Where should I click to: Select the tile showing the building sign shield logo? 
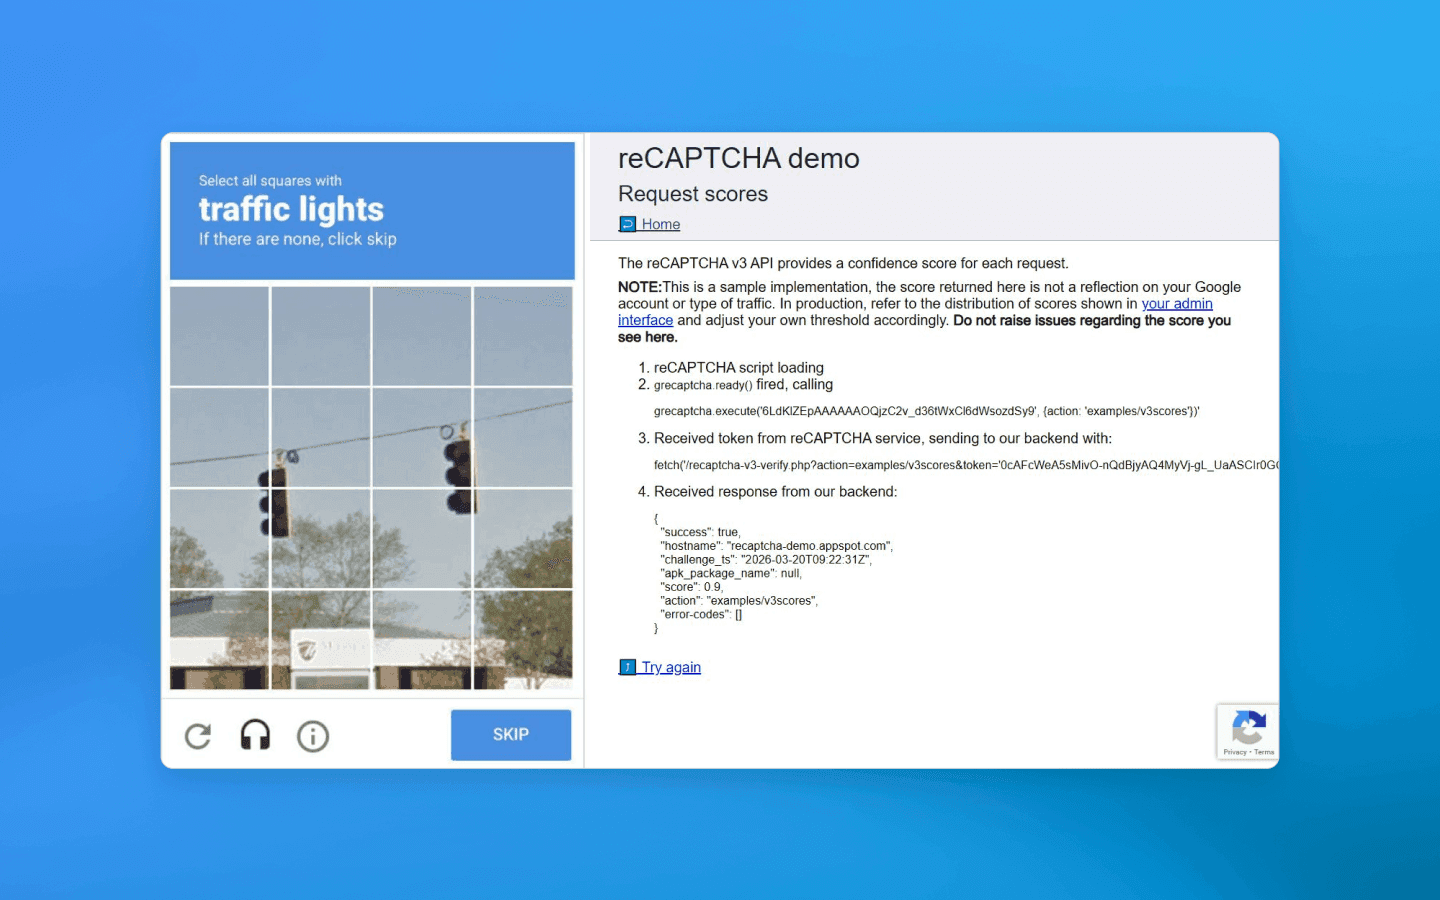click(320, 640)
